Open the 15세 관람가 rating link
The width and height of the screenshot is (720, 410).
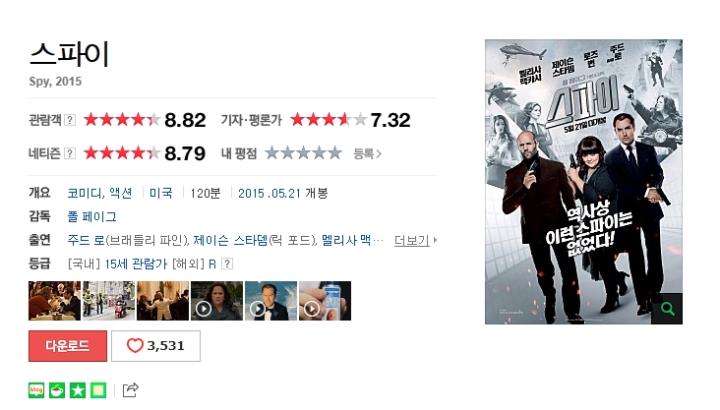[x=135, y=264]
